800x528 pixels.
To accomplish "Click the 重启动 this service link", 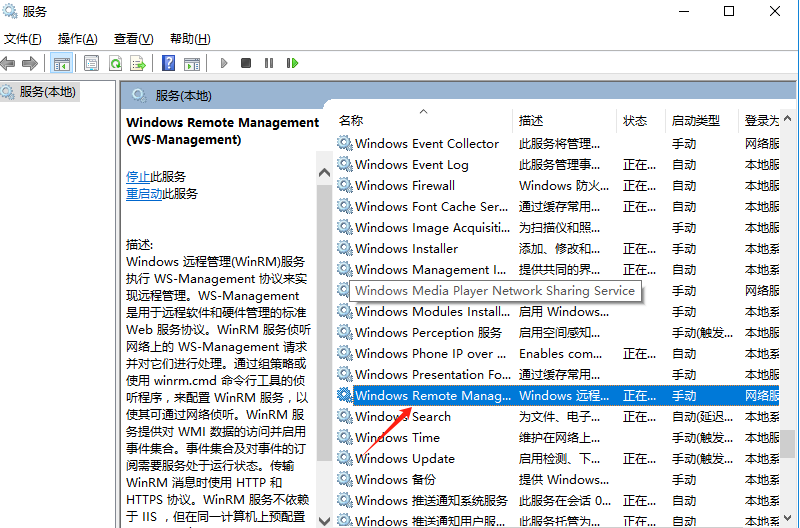I will [x=144, y=194].
